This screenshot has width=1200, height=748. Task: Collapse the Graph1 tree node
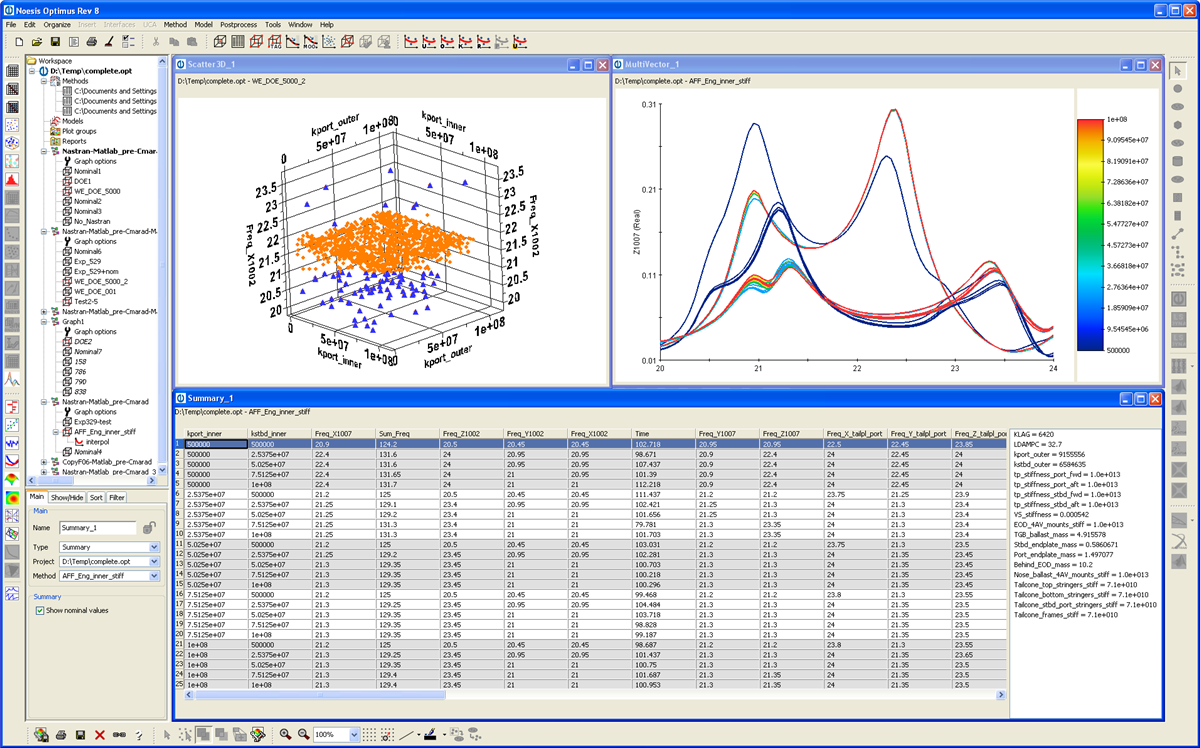pos(44,322)
